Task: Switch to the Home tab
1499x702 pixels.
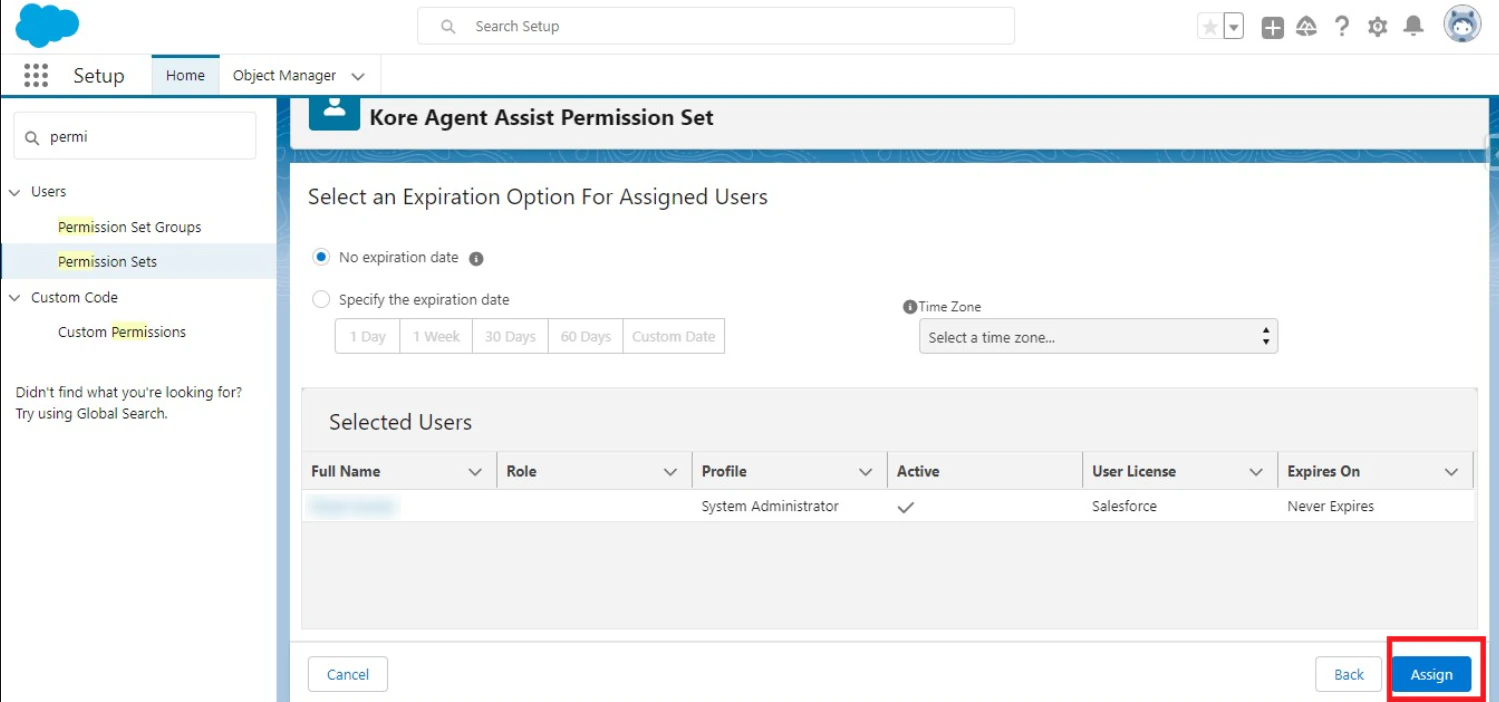Action: [185, 74]
